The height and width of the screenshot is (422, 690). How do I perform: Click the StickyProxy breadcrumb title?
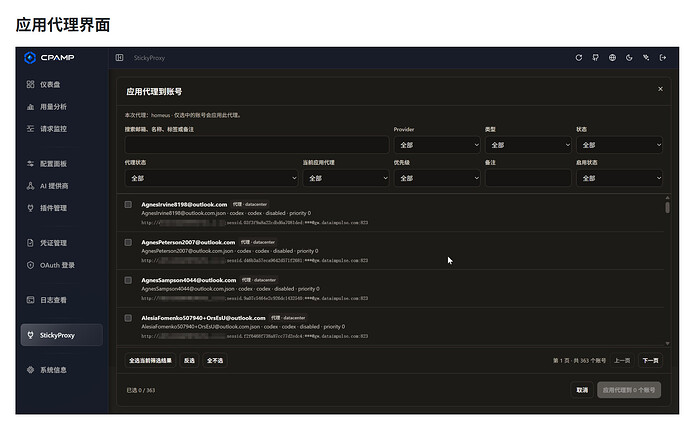point(149,58)
